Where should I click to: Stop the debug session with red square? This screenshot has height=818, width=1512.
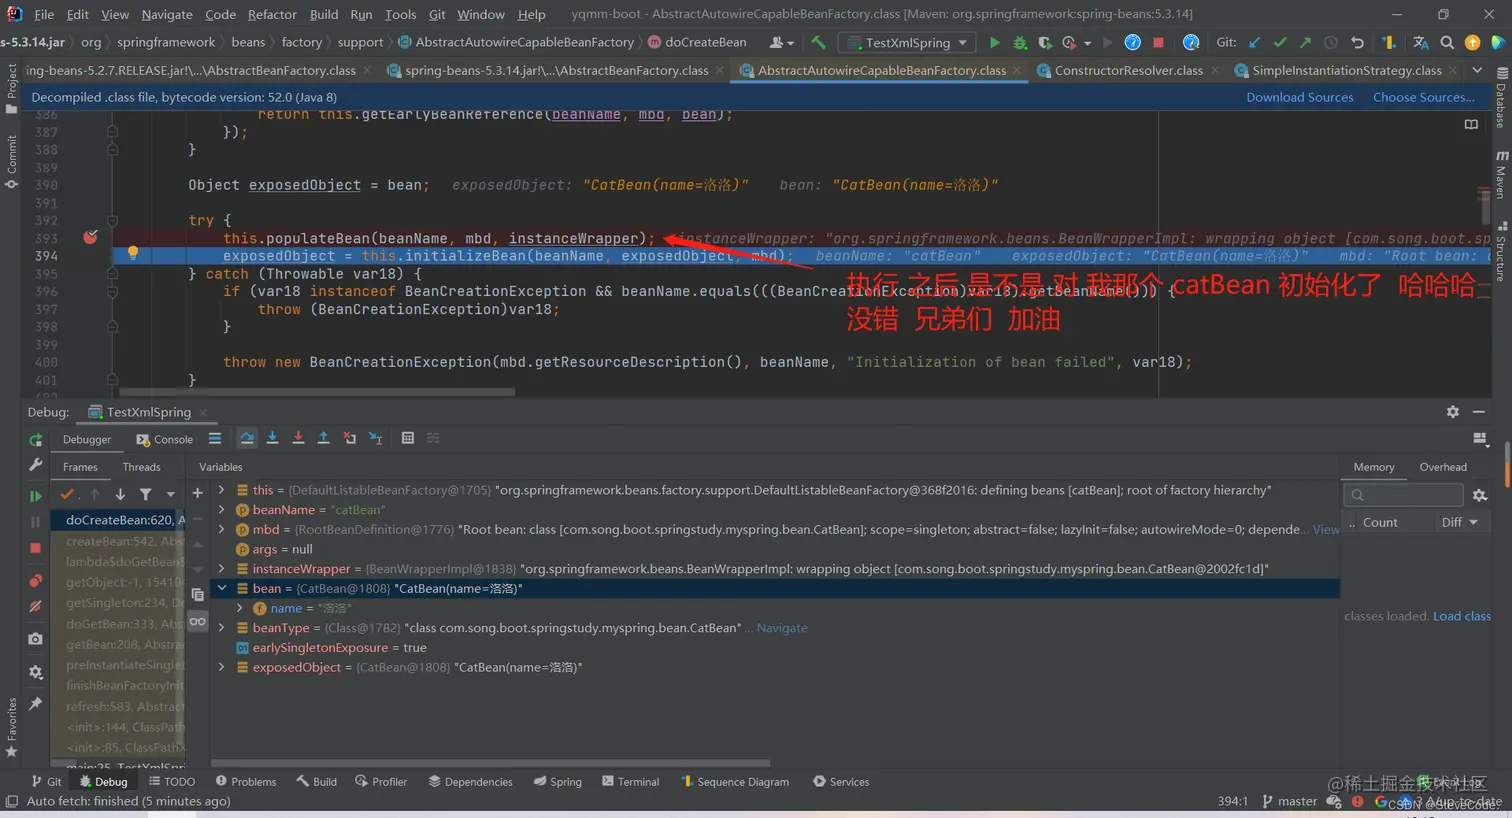(x=36, y=548)
